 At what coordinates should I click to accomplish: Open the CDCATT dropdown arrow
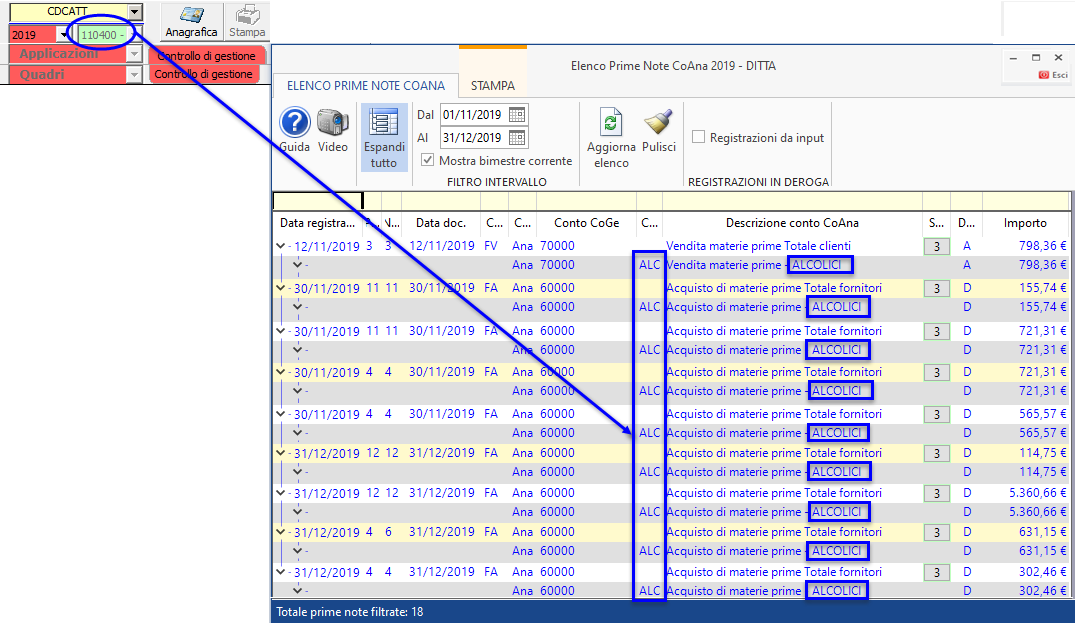[x=135, y=11]
